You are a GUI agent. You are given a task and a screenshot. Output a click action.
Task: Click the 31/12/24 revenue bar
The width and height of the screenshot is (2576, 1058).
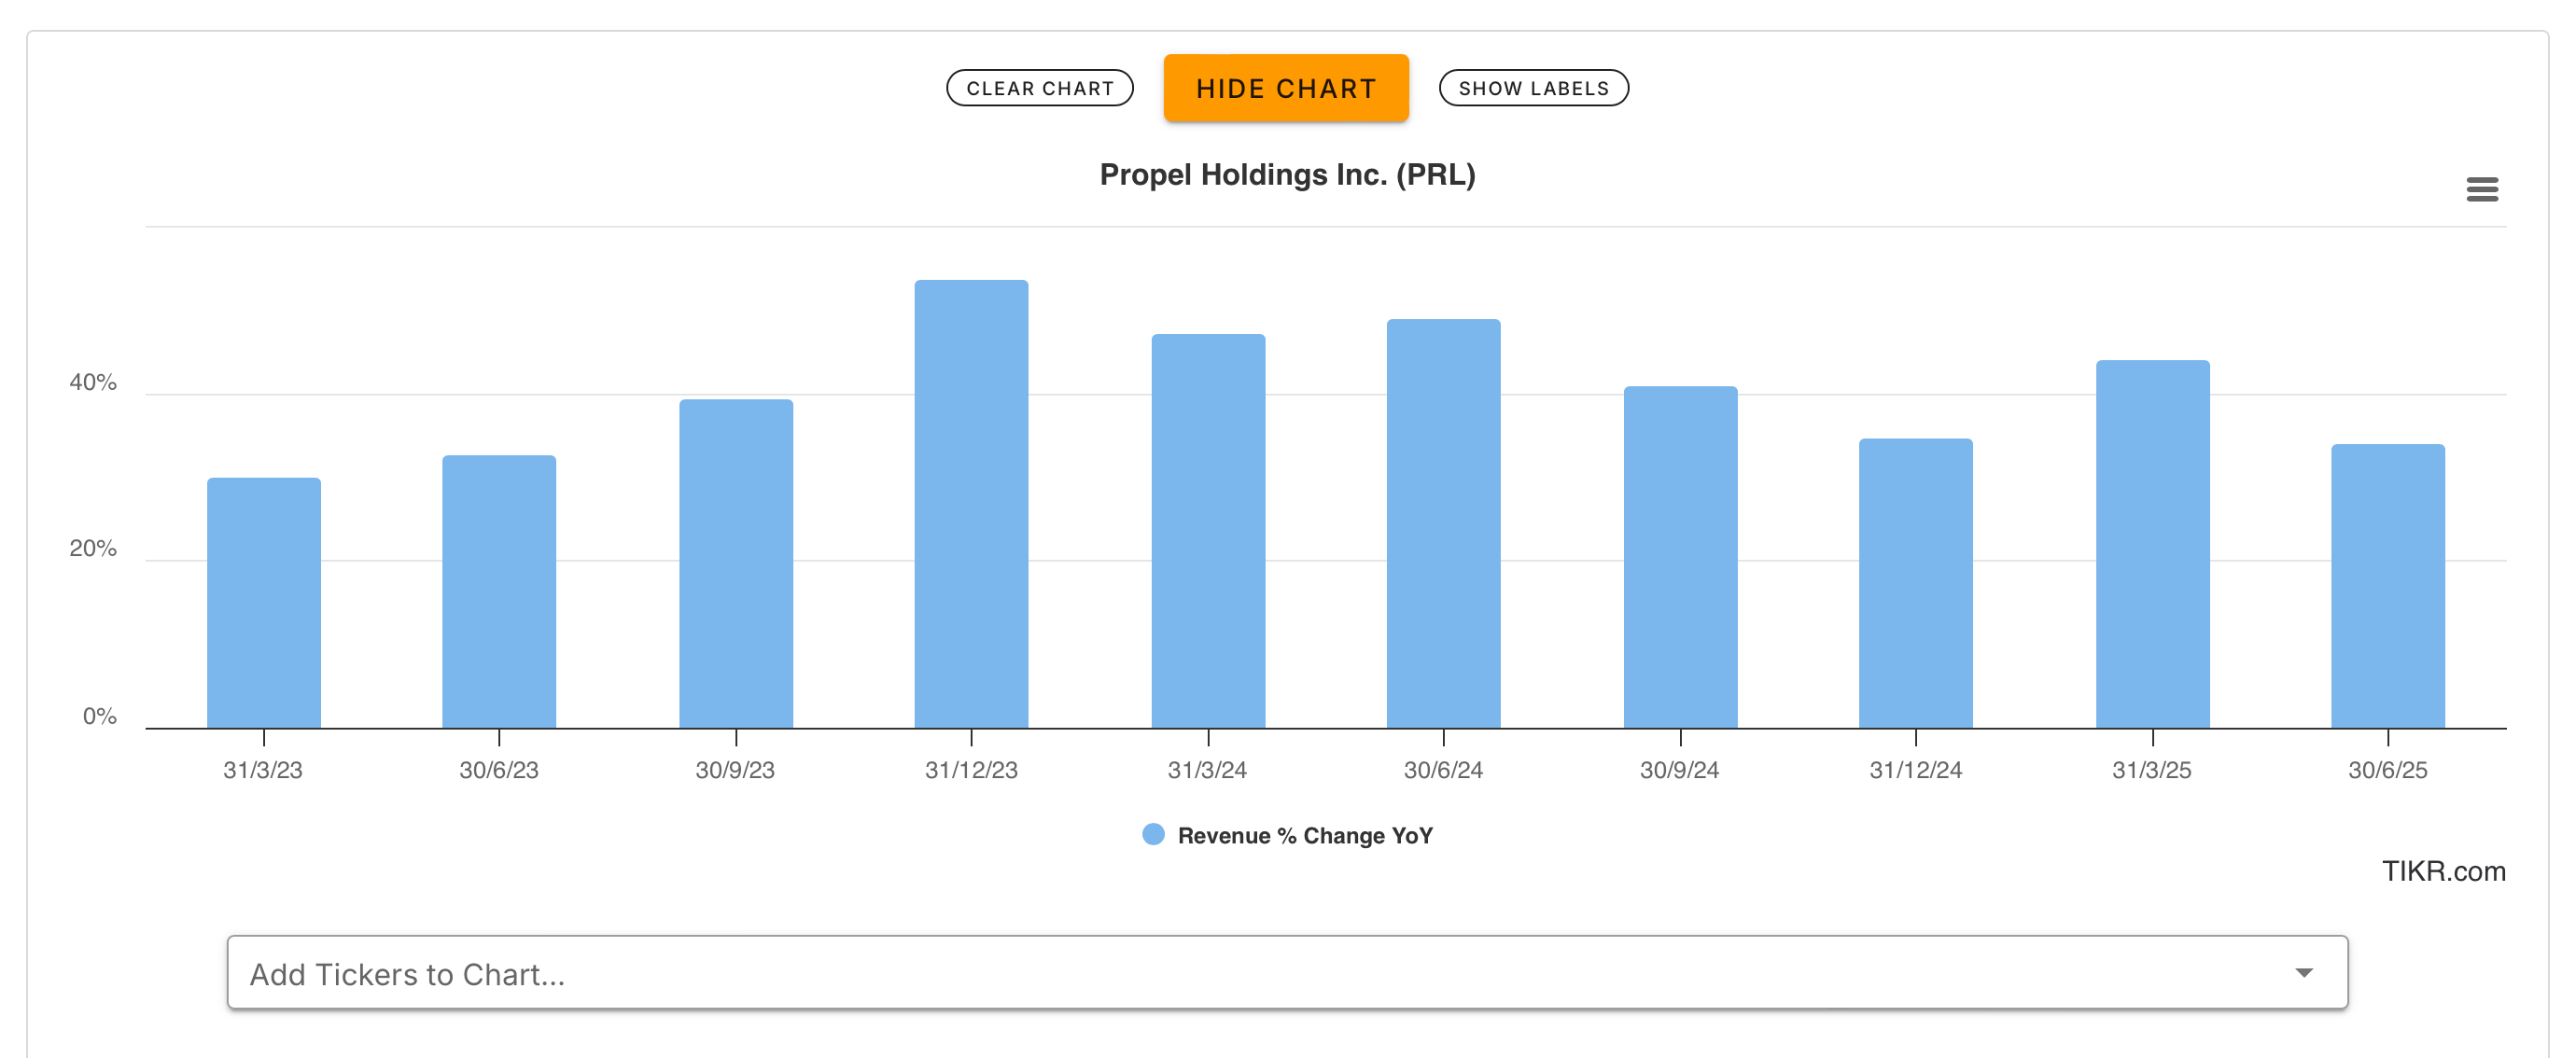pyautogui.click(x=1915, y=583)
